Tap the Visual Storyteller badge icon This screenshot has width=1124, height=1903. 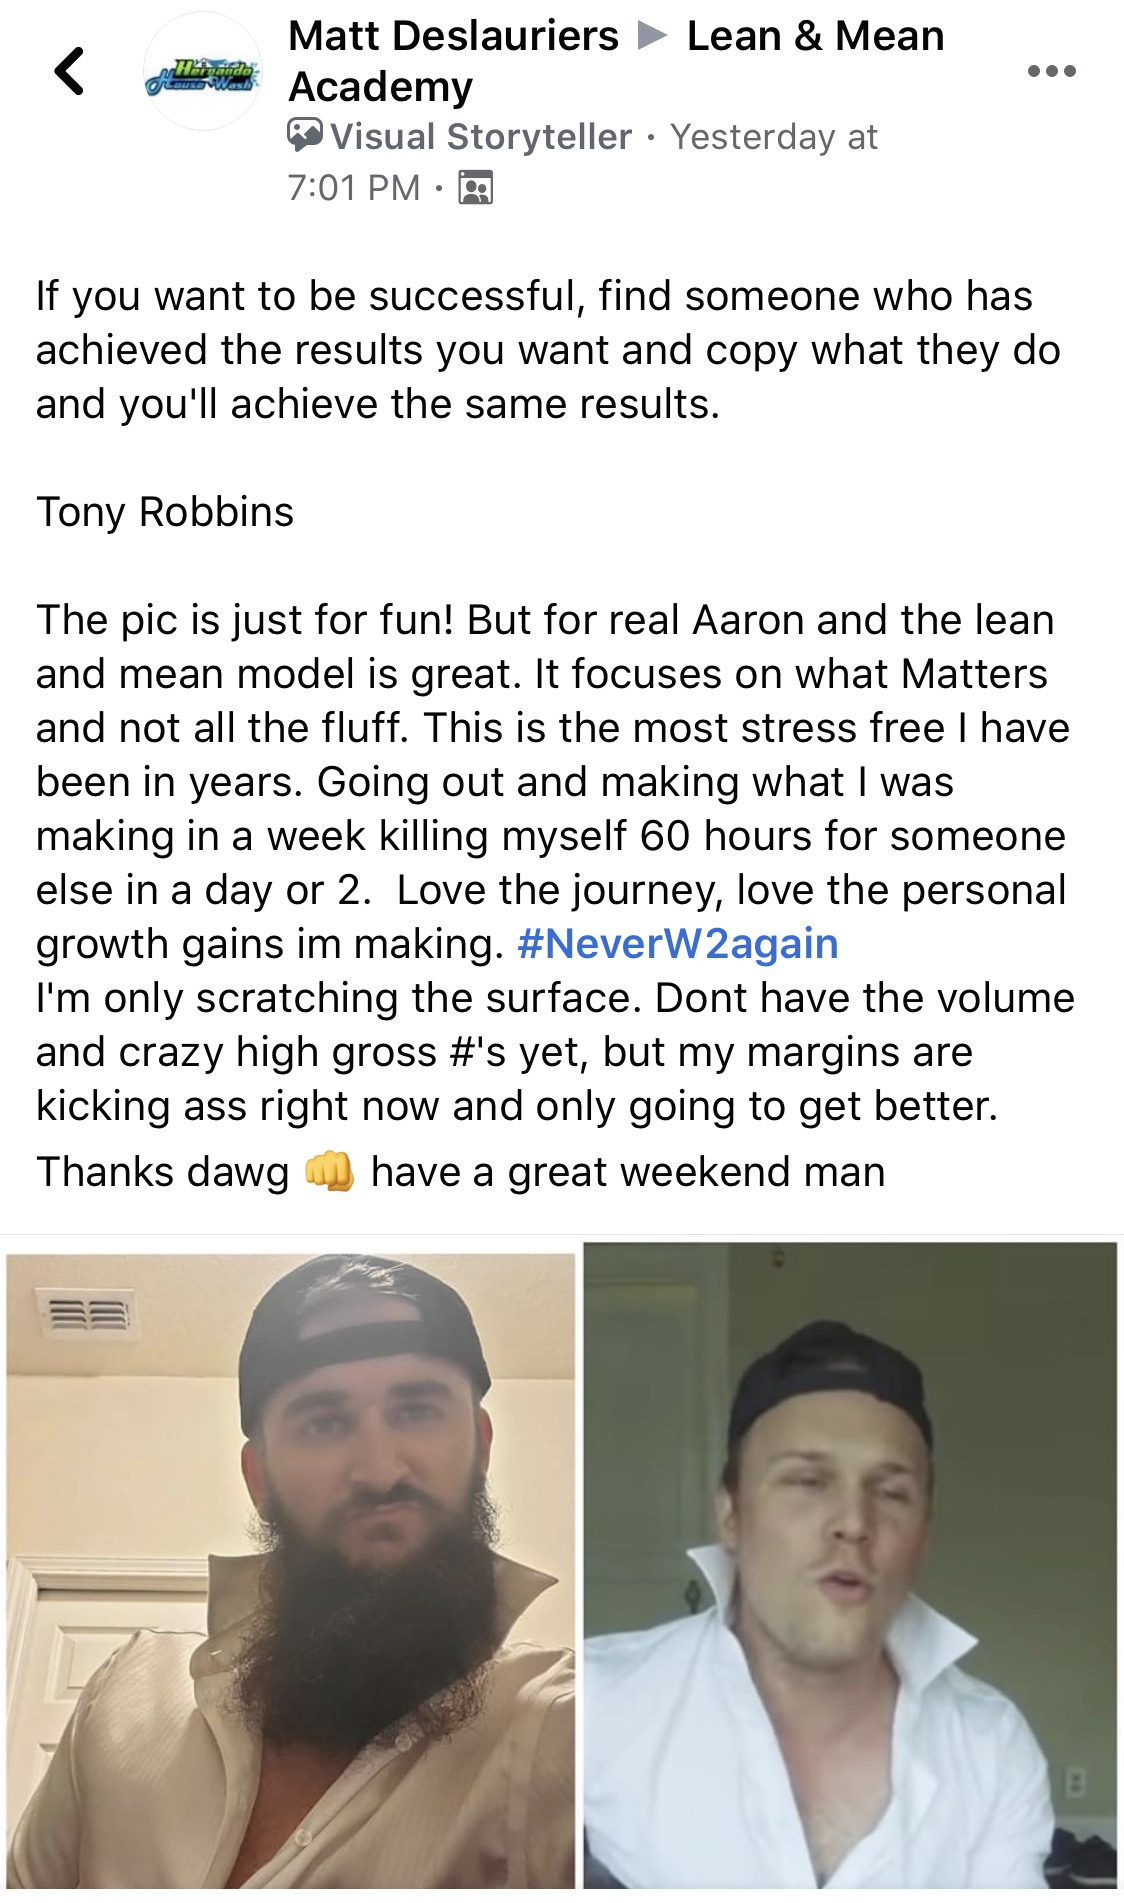point(305,135)
